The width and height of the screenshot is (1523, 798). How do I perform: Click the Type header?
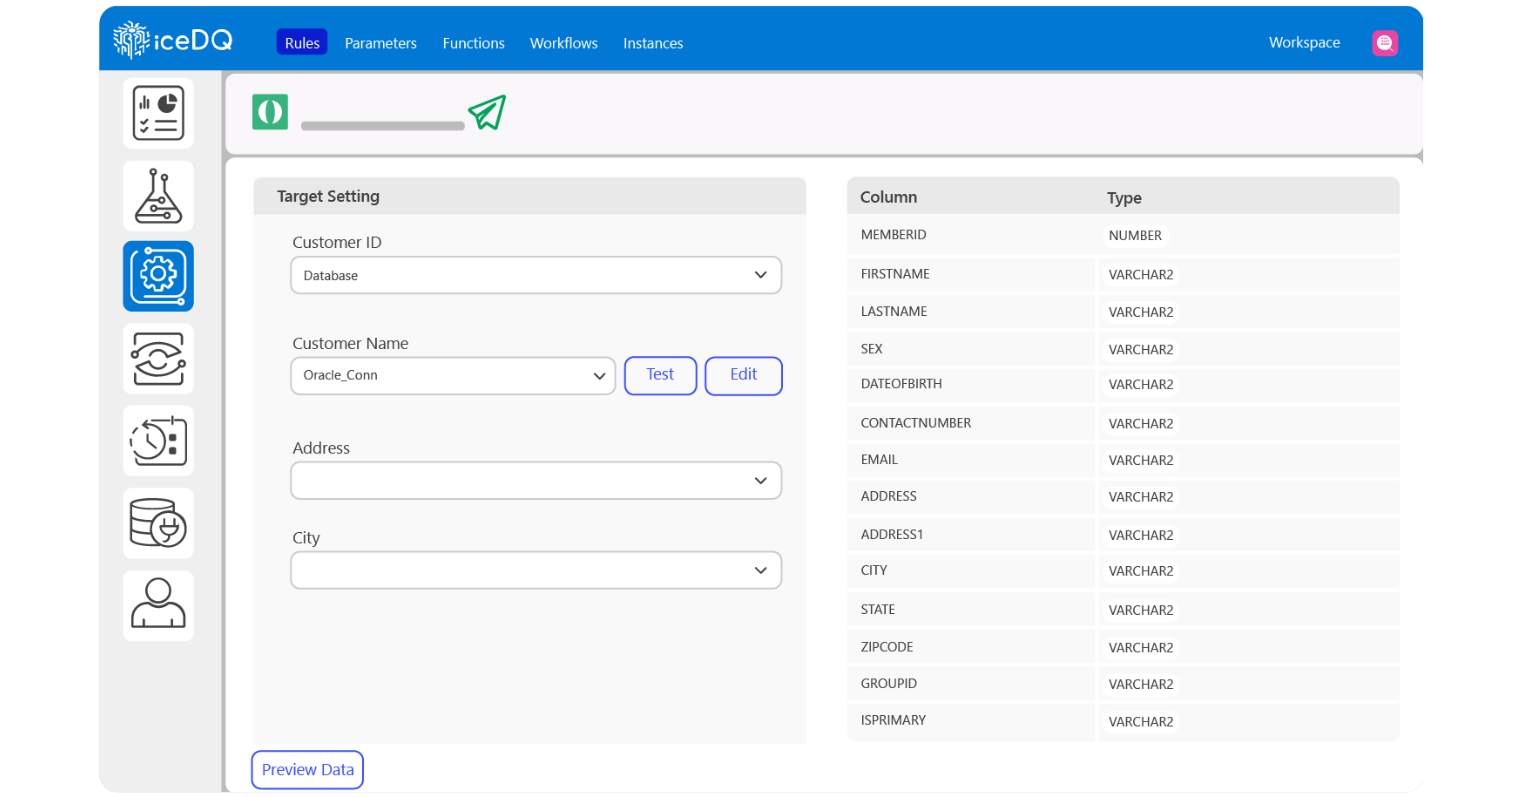1124,198
